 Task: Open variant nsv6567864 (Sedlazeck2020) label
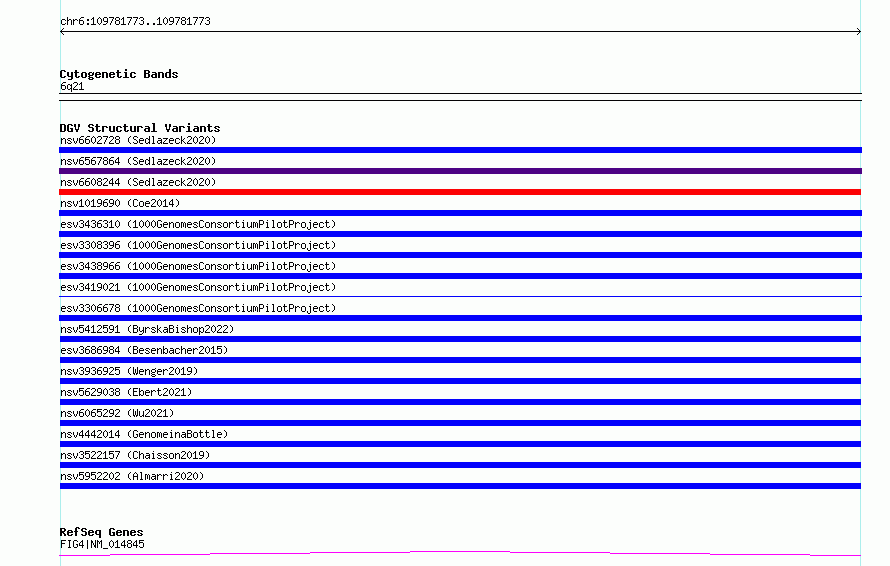click(x=138, y=161)
